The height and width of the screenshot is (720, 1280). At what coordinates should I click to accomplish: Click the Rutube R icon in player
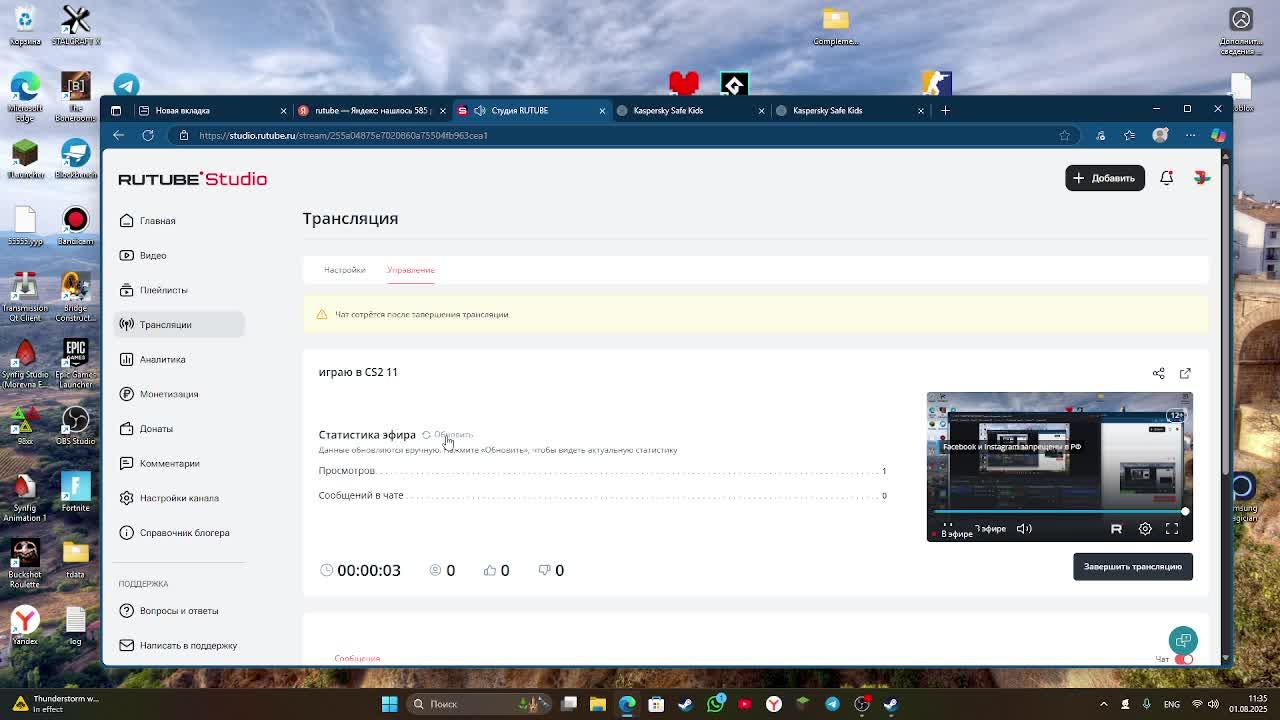[1116, 528]
